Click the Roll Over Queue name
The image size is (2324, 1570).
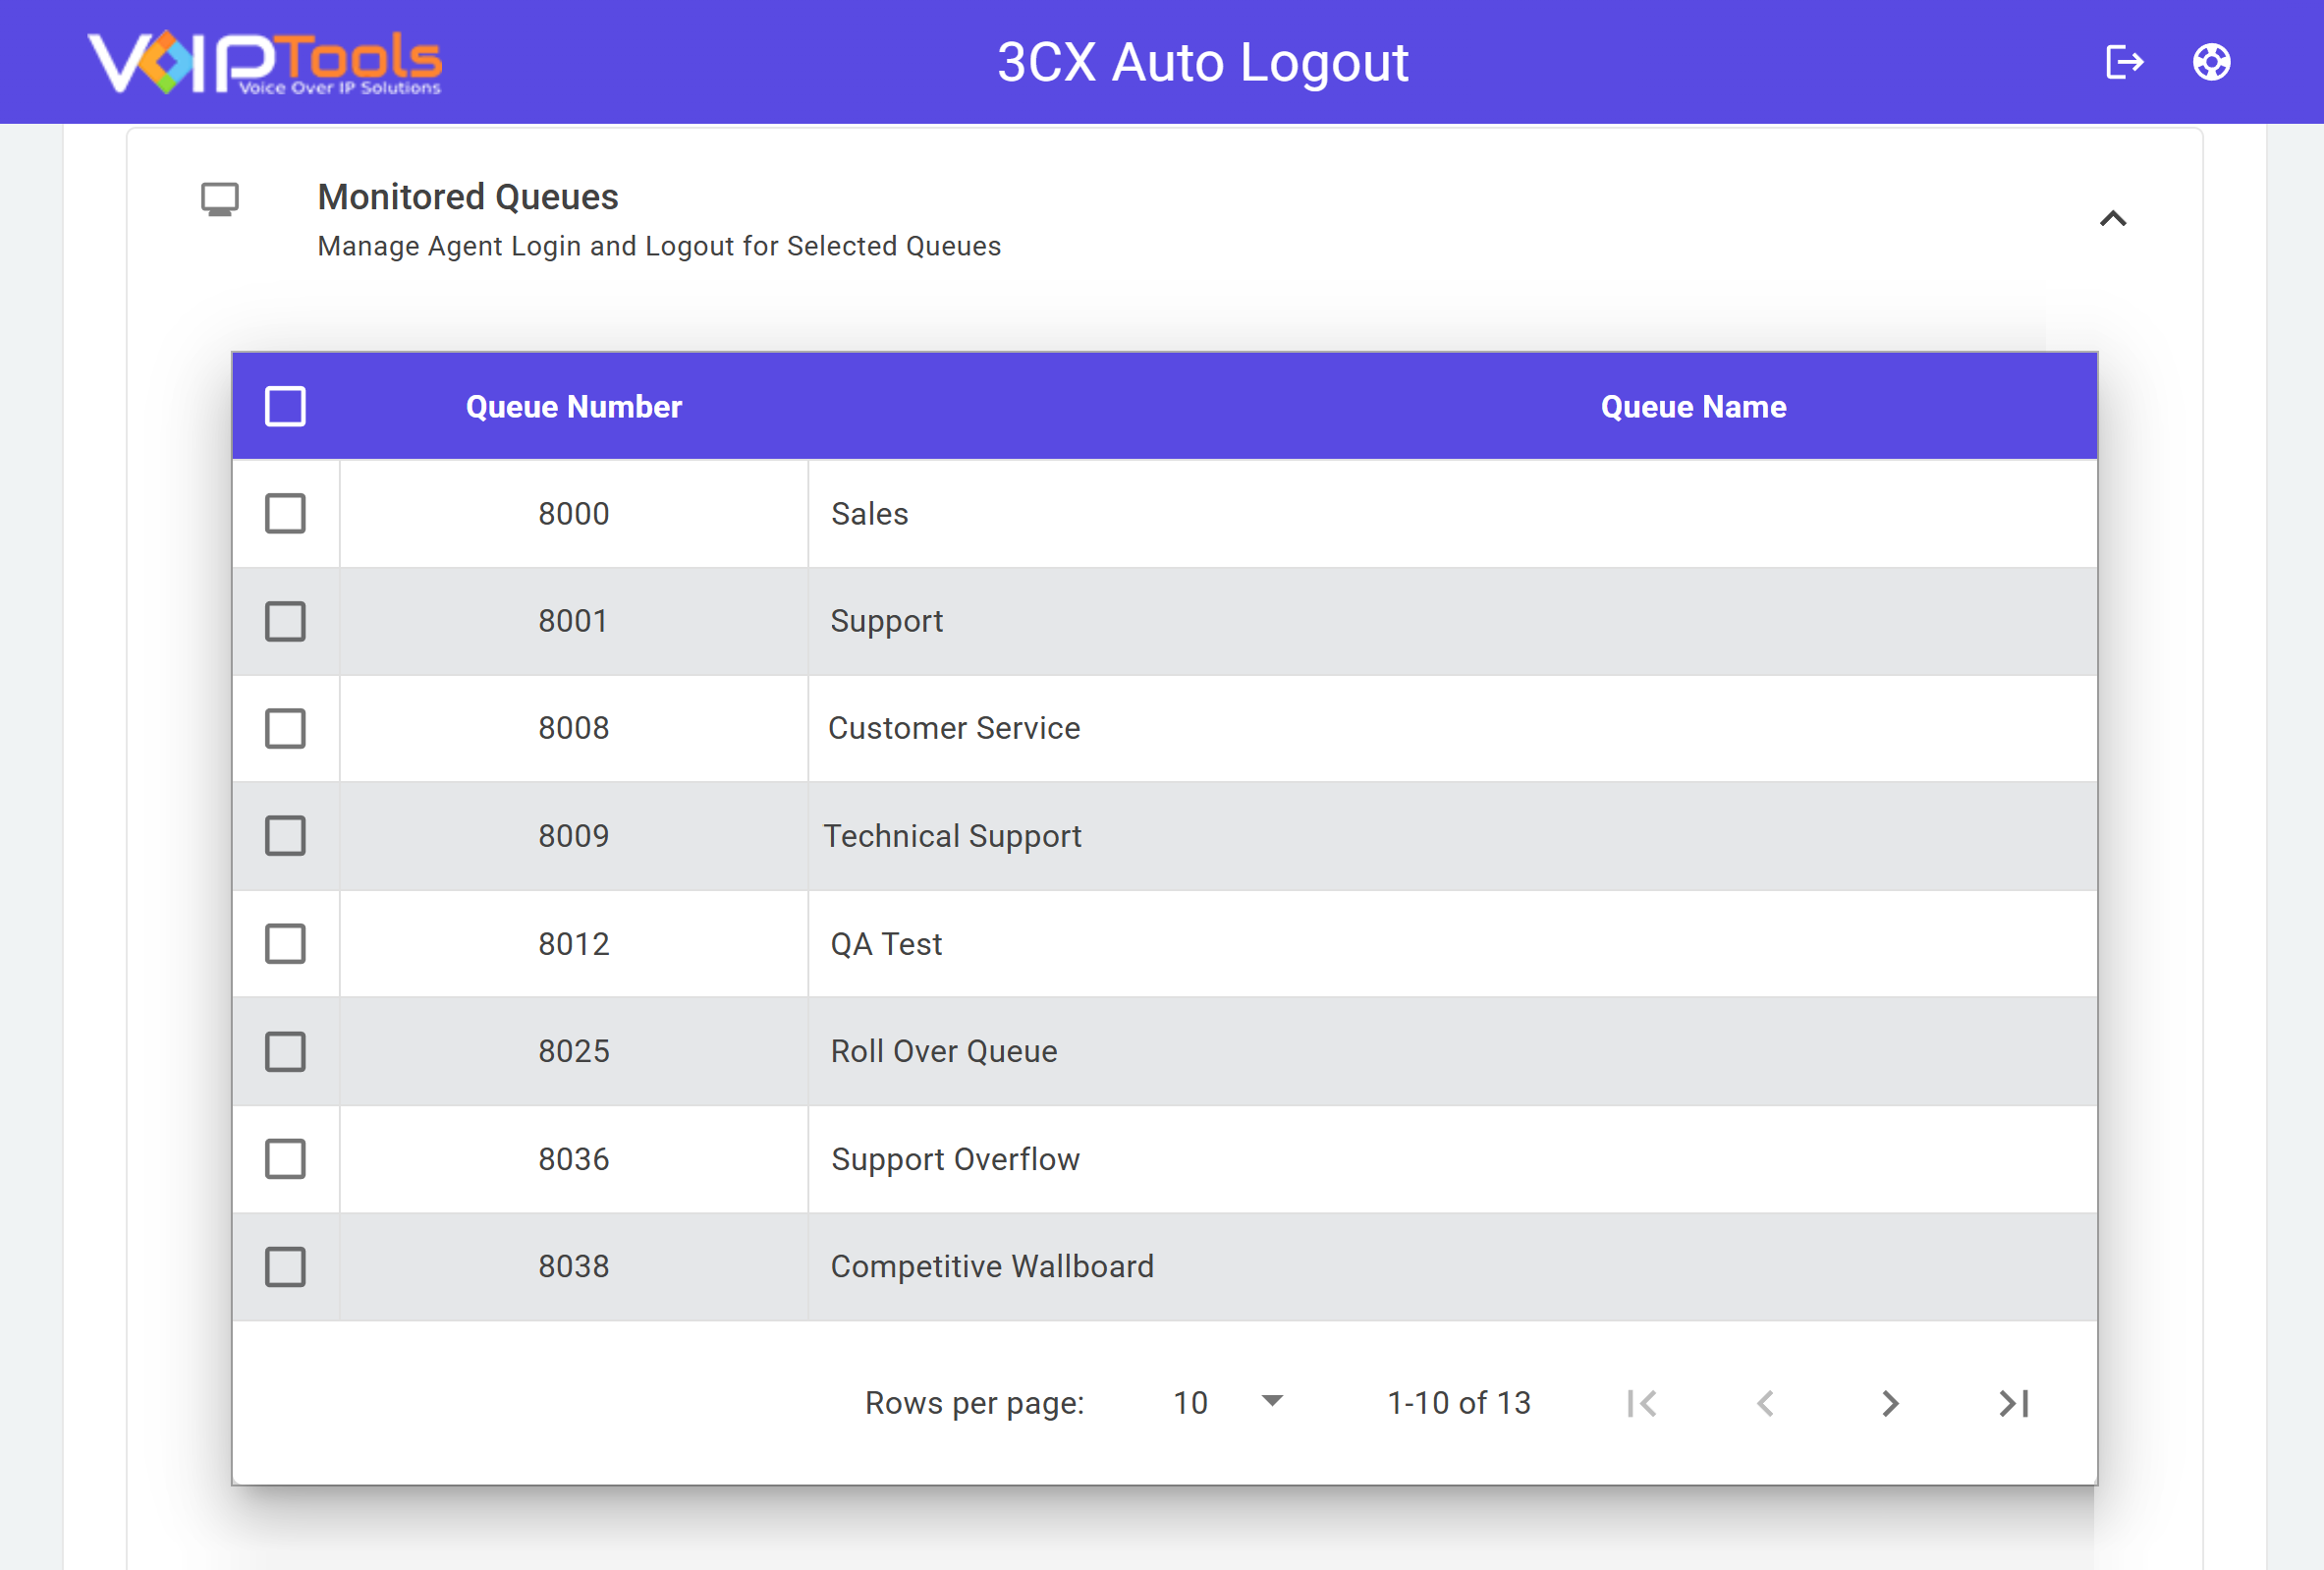[x=944, y=1051]
